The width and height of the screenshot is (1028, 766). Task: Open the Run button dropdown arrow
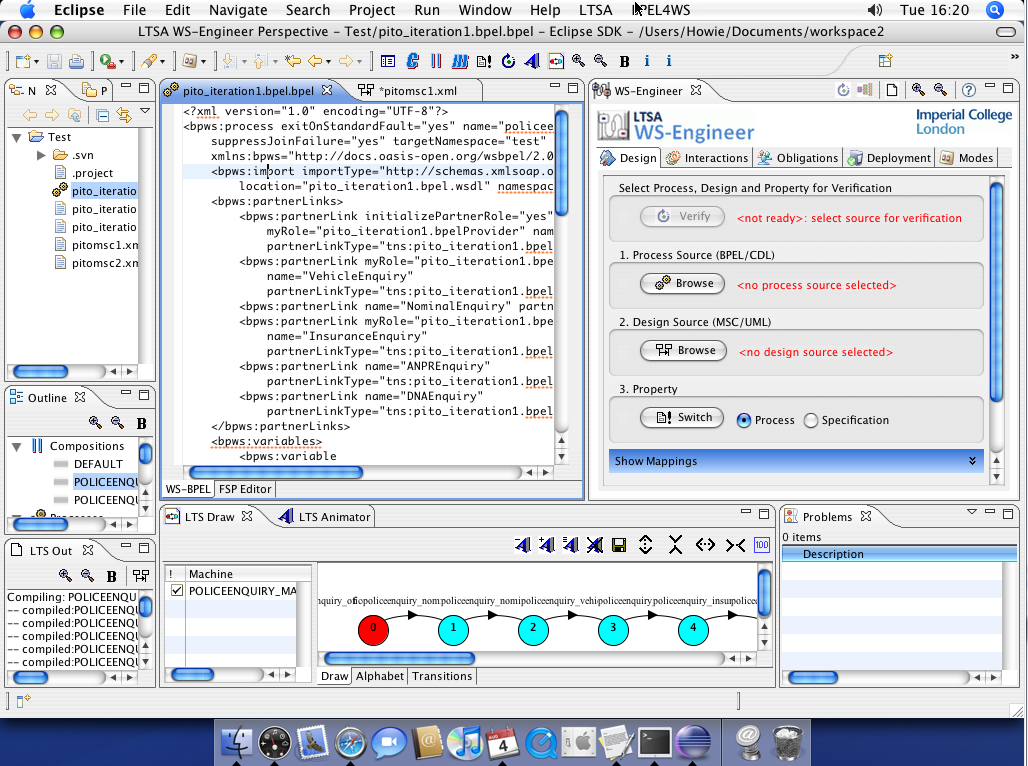click(122, 62)
